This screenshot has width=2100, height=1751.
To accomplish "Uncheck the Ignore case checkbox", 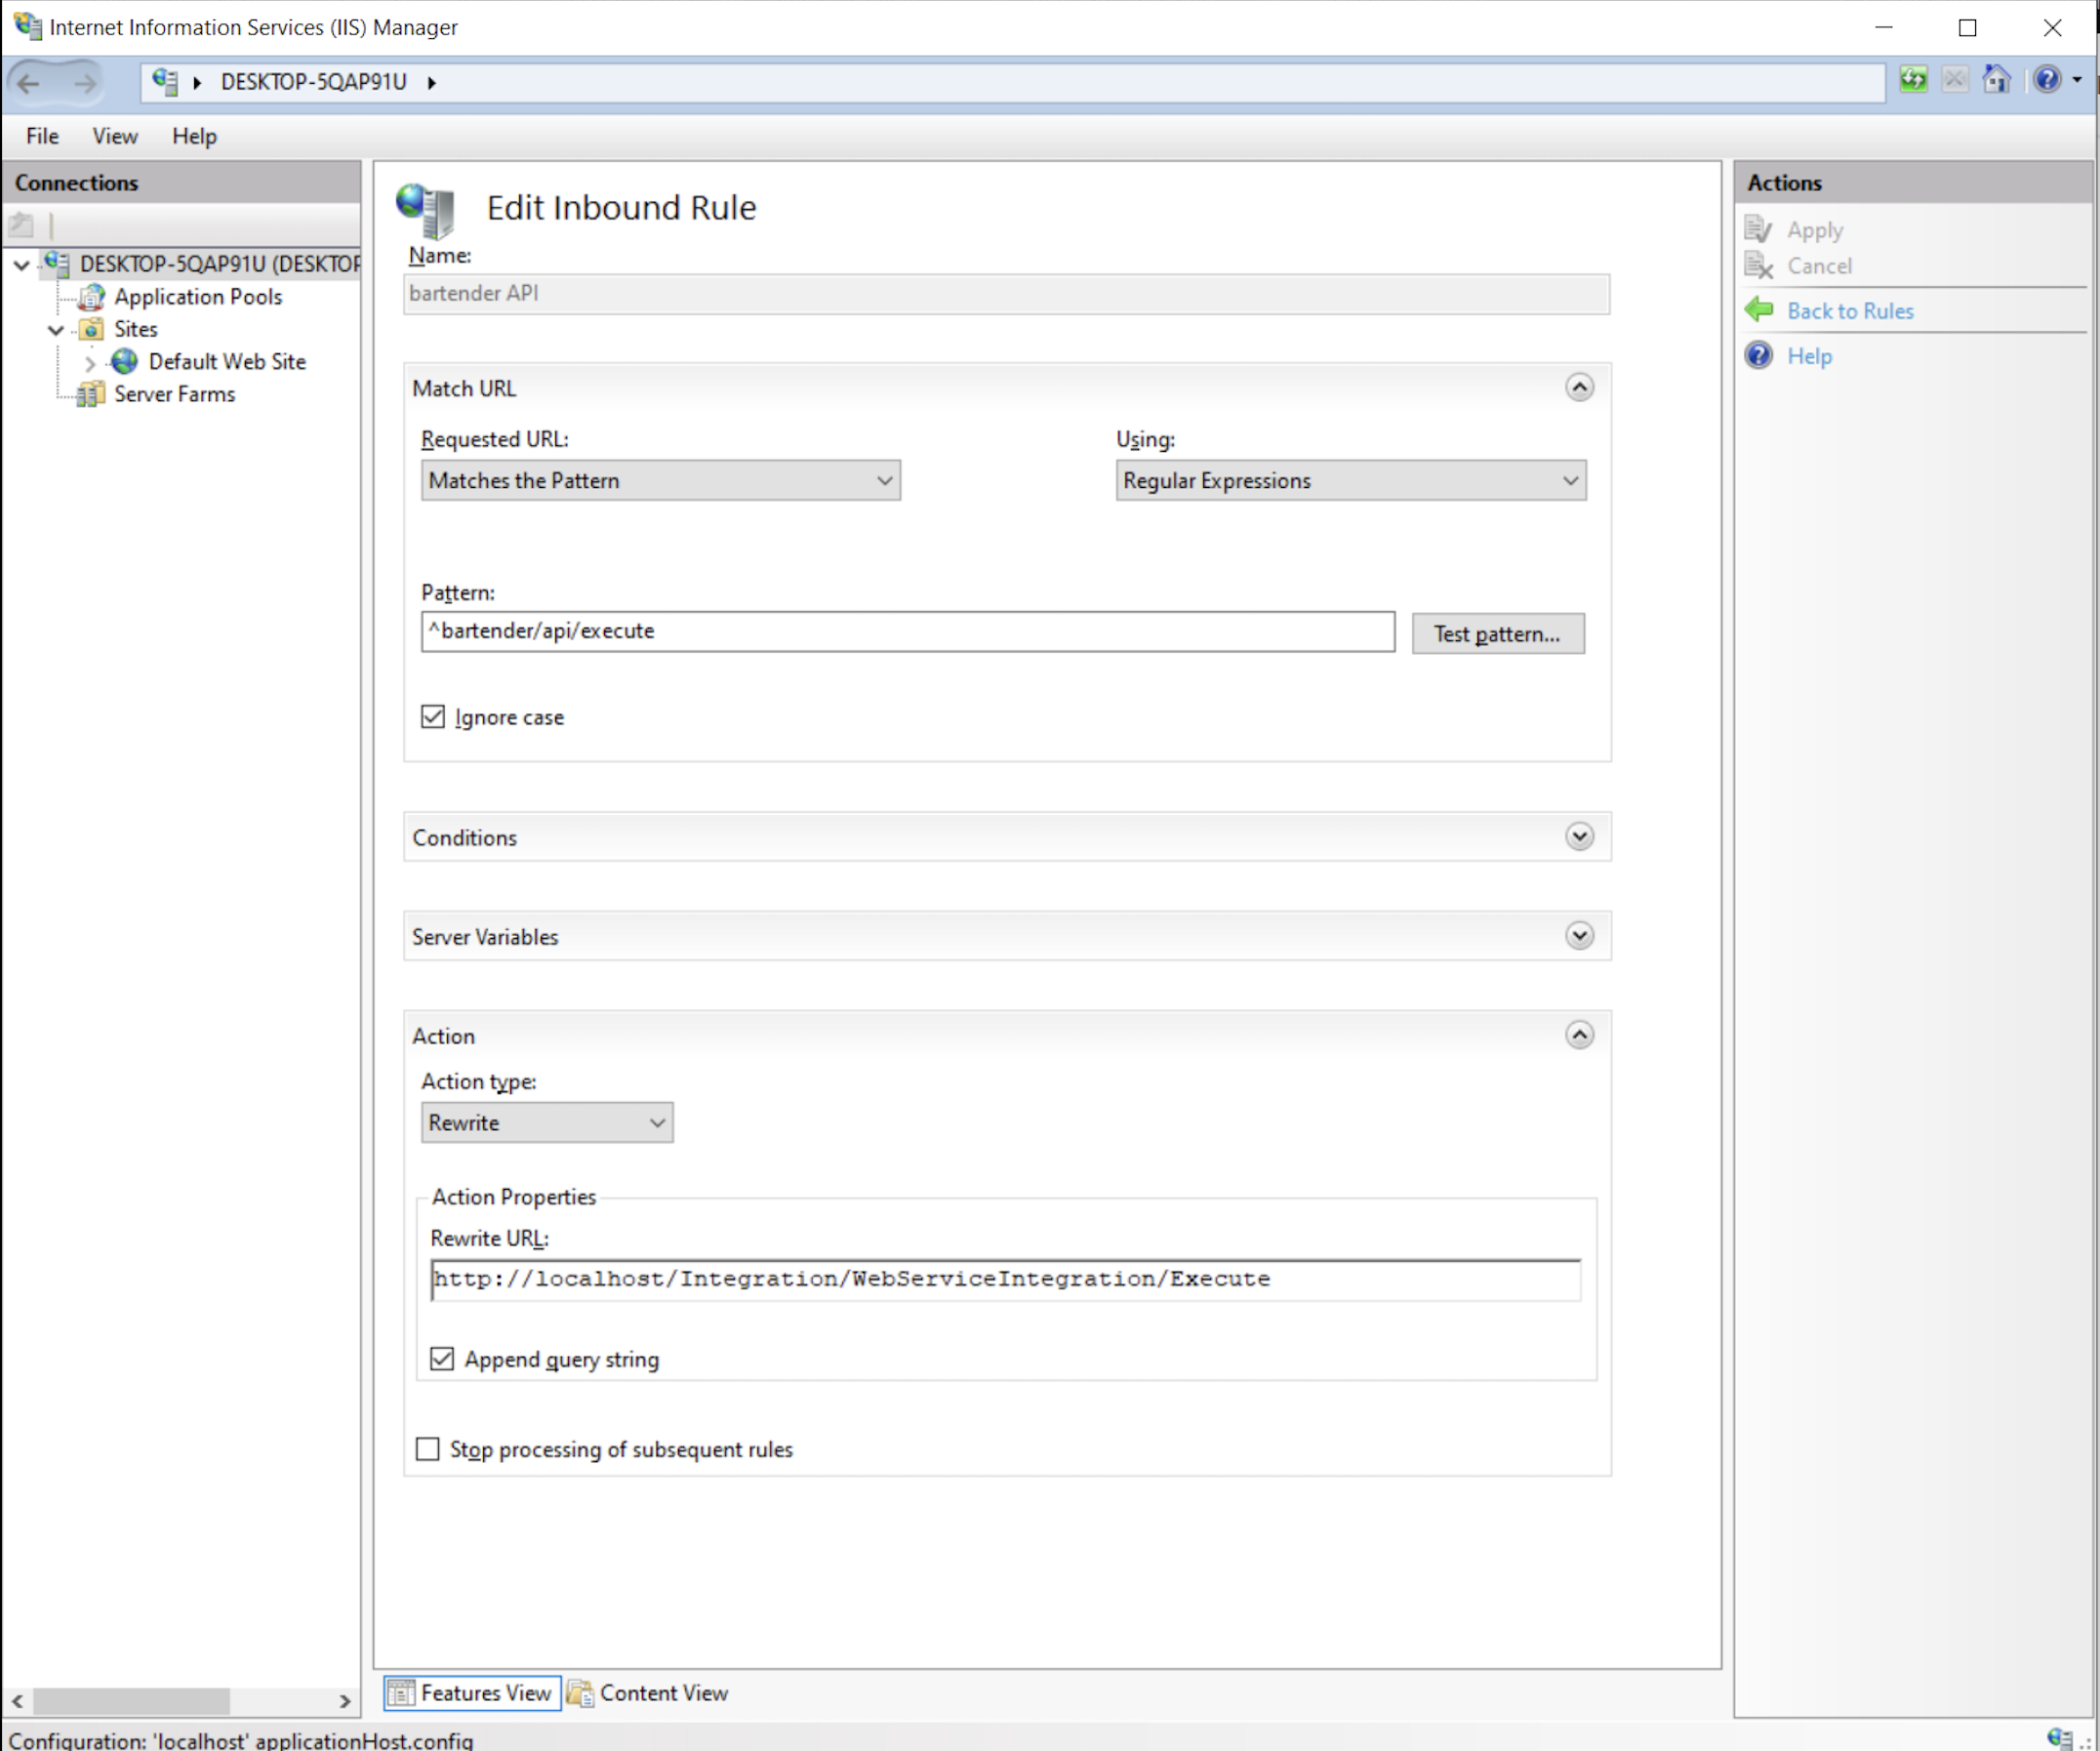I will [x=433, y=717].
